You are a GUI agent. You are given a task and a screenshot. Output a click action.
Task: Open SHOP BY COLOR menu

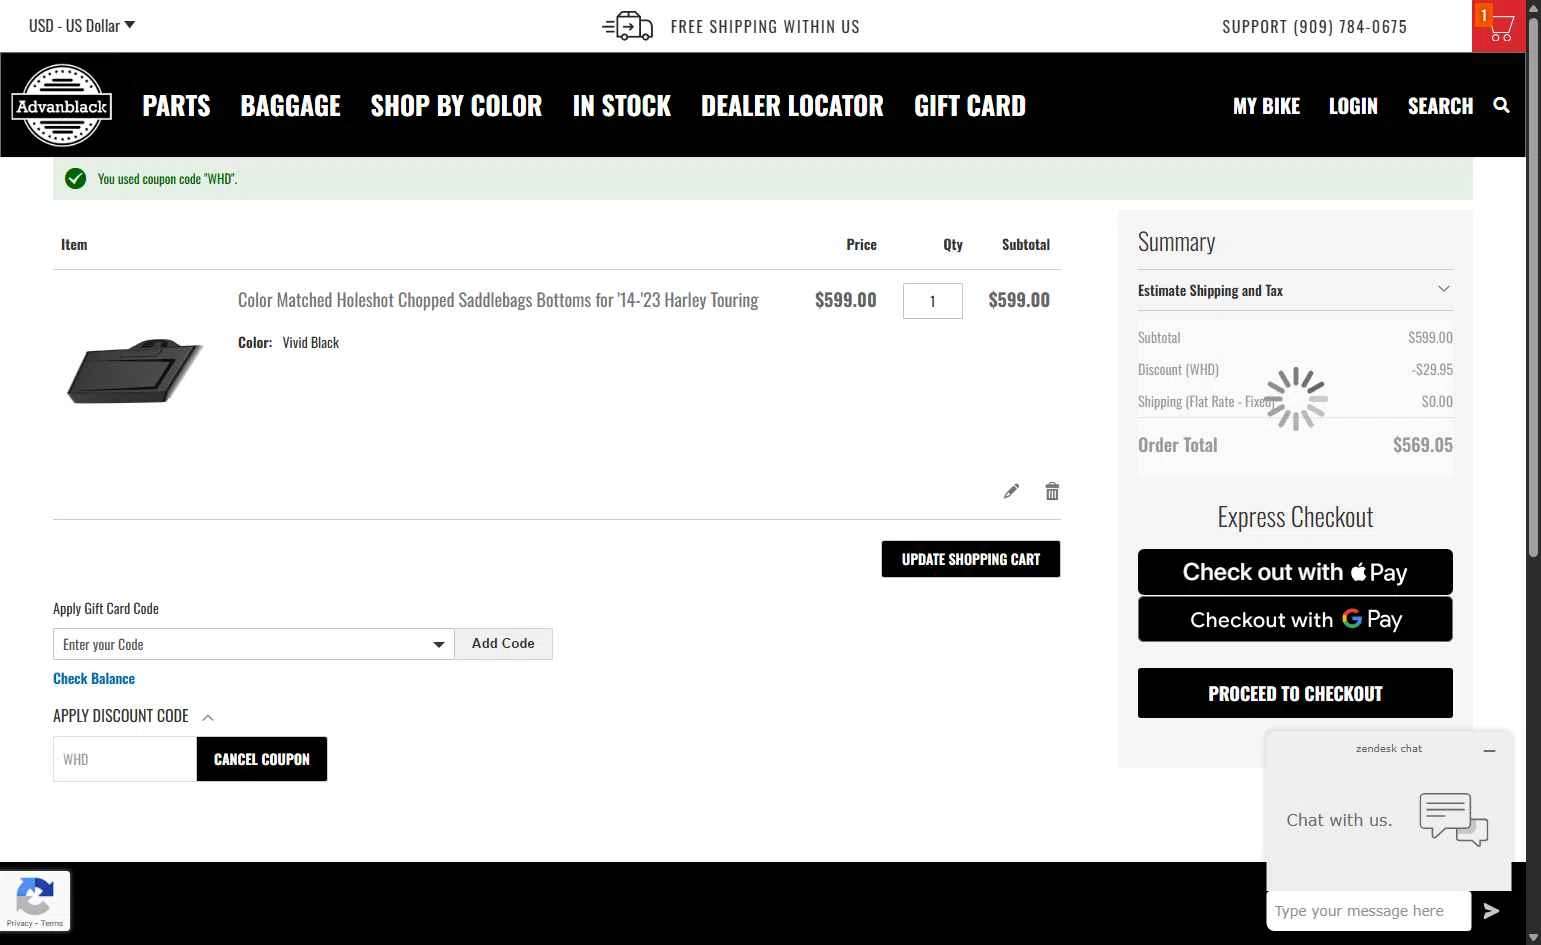coord(456,106)
